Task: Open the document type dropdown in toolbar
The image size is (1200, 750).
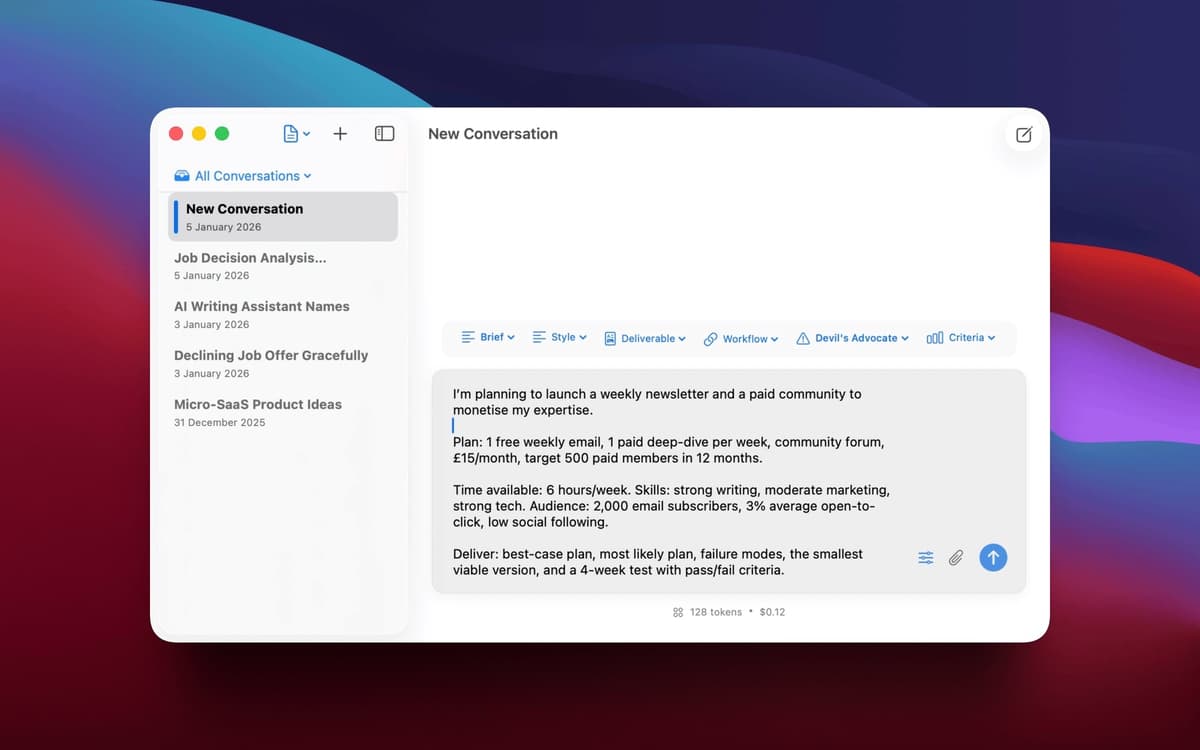Action: (296, 133)
